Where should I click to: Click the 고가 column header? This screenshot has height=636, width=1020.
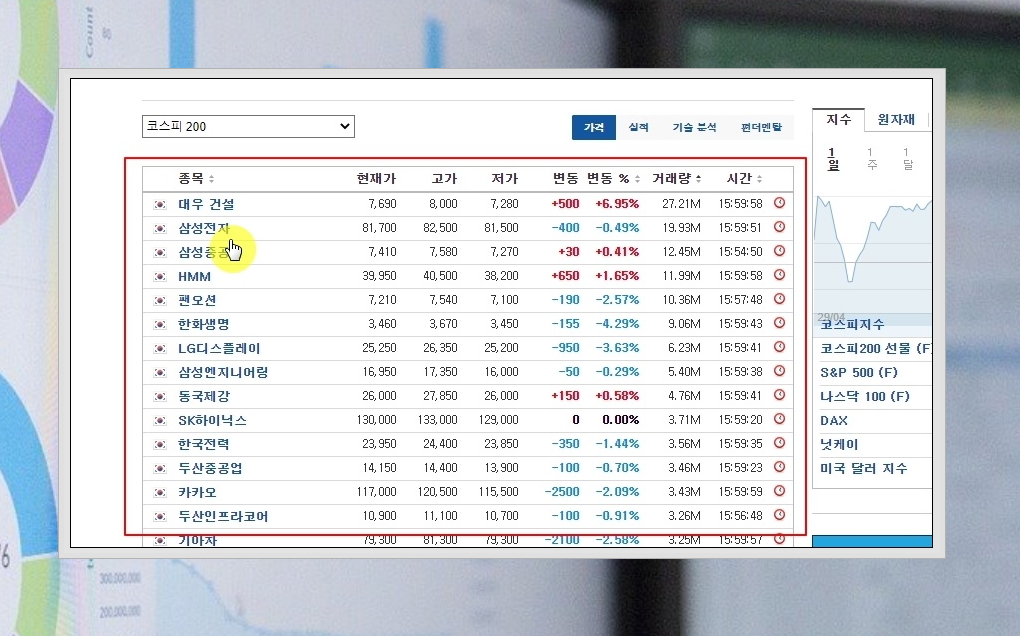[x=444, y=178]
